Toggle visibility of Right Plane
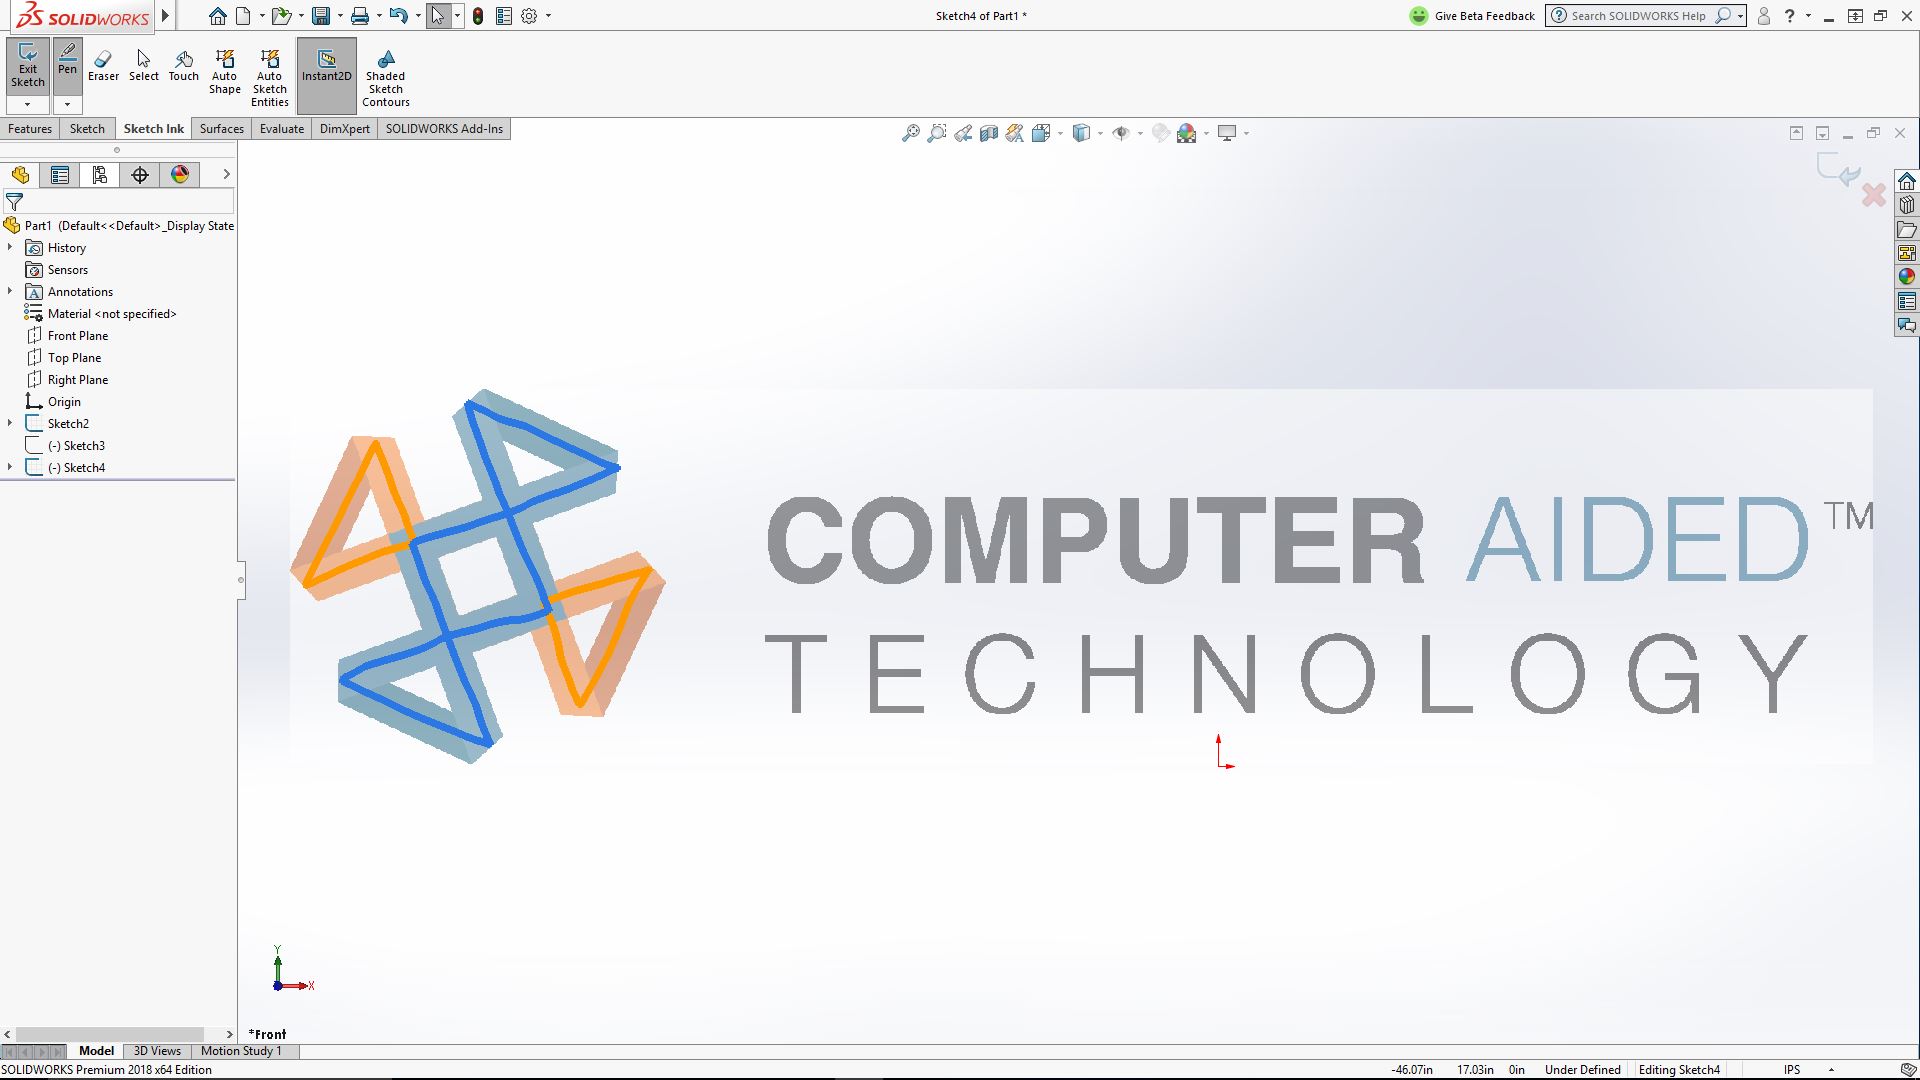The width and height of the screenshot is (1920, 1080). (x=78, y=378)
